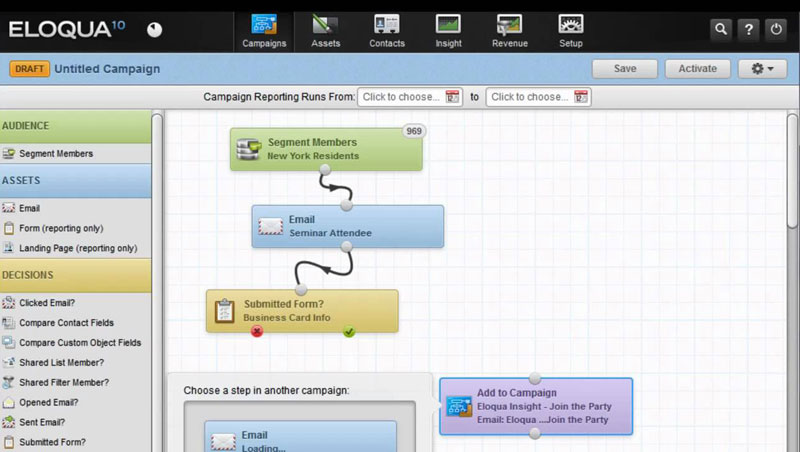Image resolution: width=800 pixels, height=452 pixels.
Task: Select Clicked Email? decision
Action: click(x=76, y=303)
